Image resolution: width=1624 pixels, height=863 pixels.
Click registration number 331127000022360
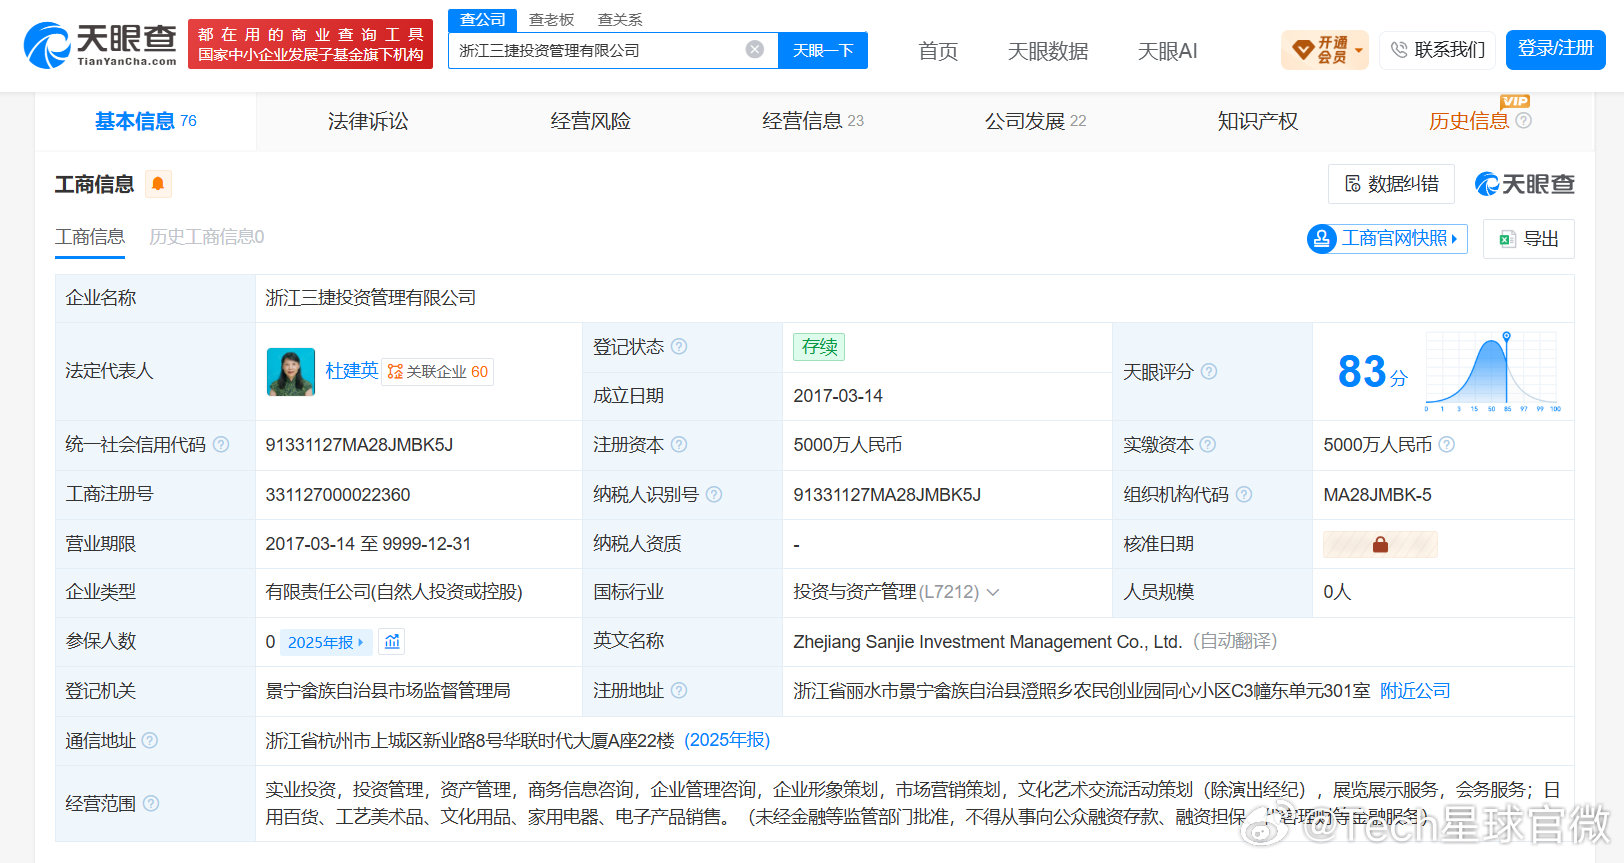click(337, 495)
